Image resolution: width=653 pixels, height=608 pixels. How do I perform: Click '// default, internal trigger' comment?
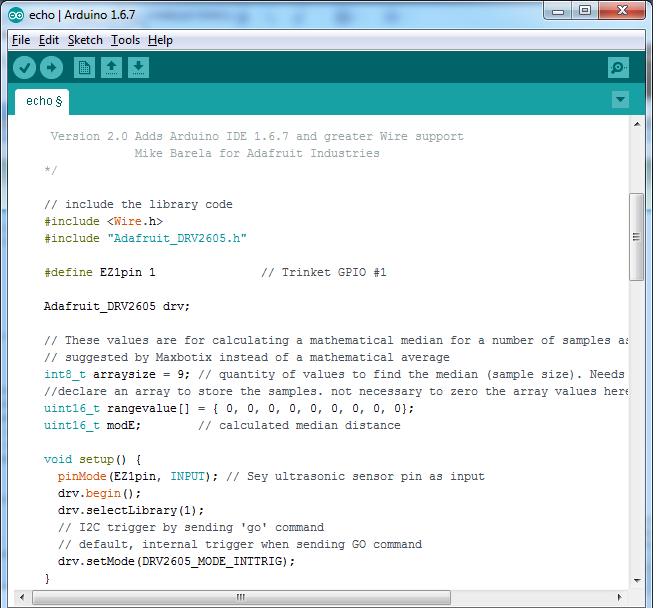(240, 545)
